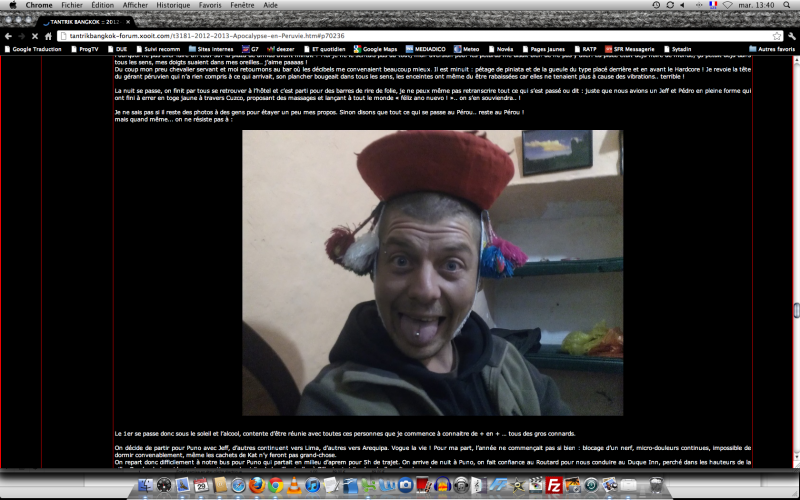Launch FileZilla from the Dock

554,485
